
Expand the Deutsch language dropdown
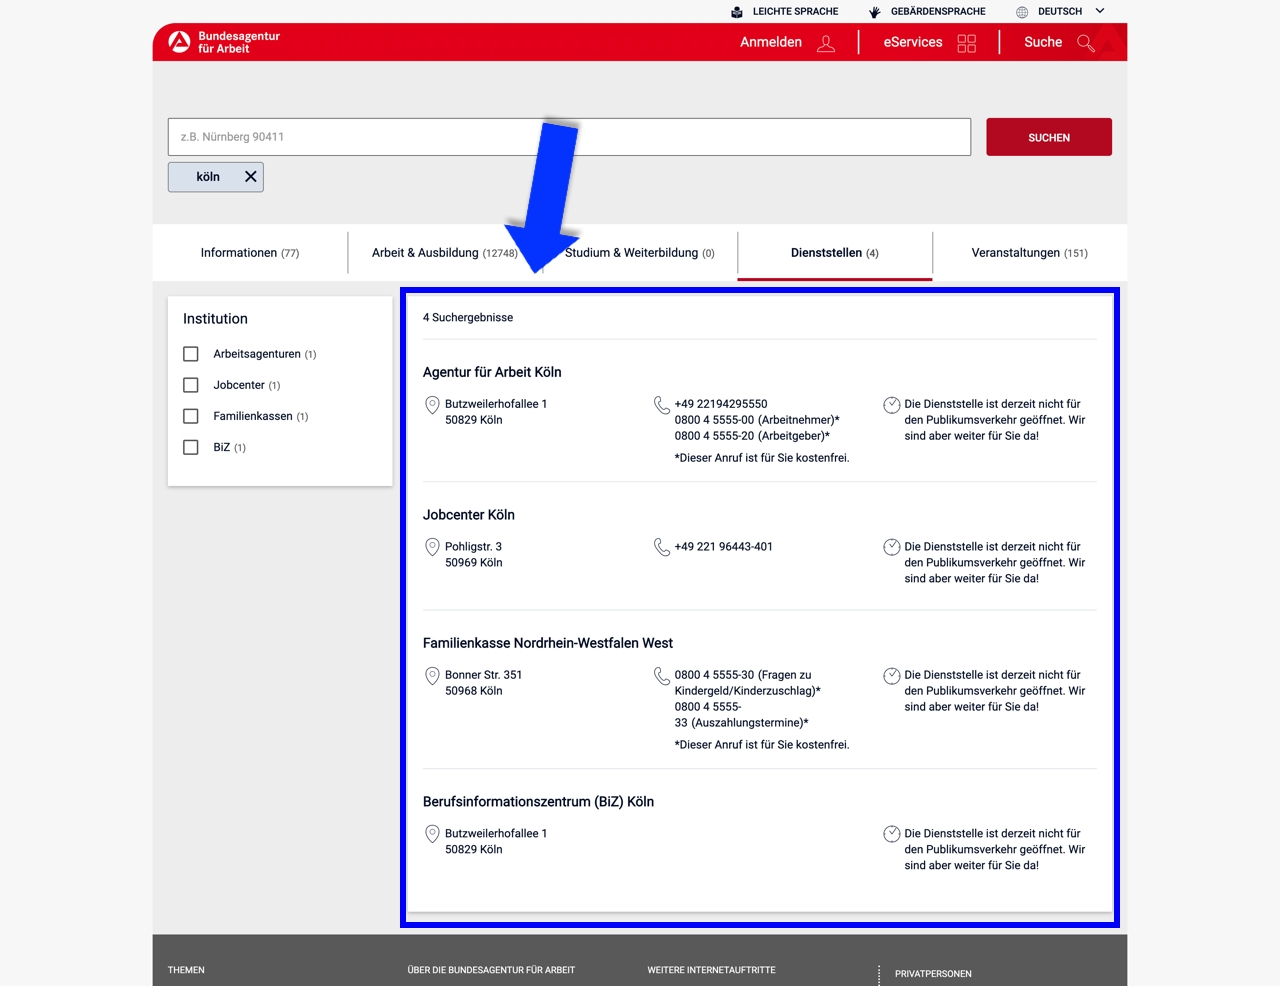click(1100, 11)
